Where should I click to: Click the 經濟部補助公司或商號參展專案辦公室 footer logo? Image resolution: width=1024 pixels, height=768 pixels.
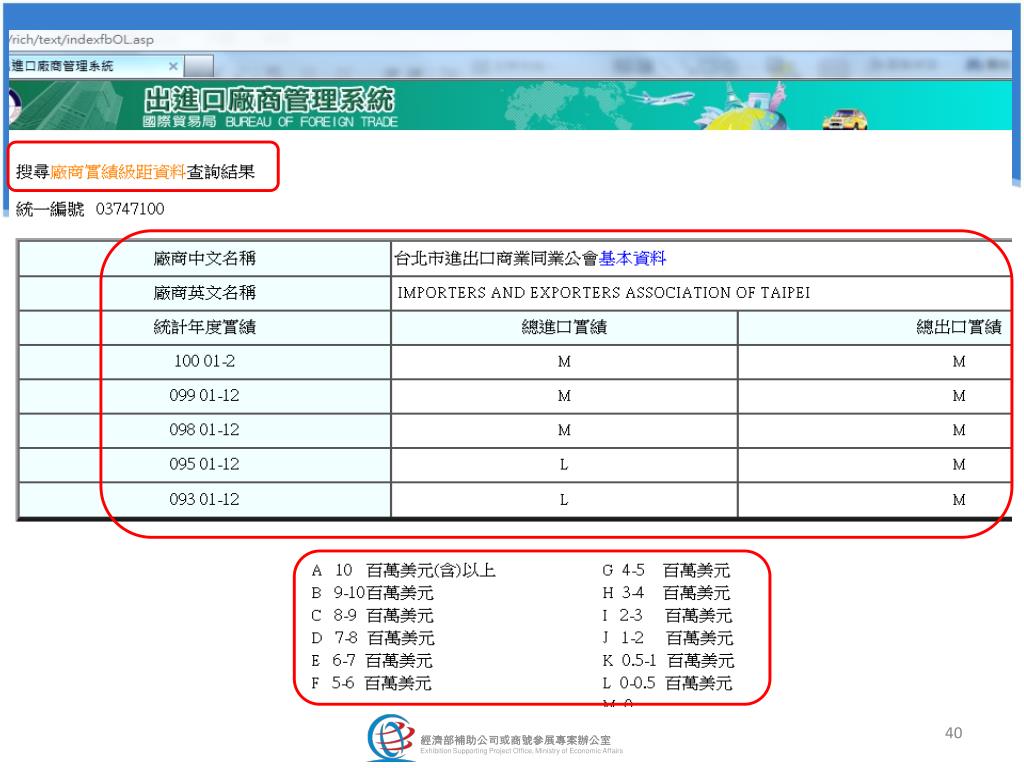click(495, 737)
